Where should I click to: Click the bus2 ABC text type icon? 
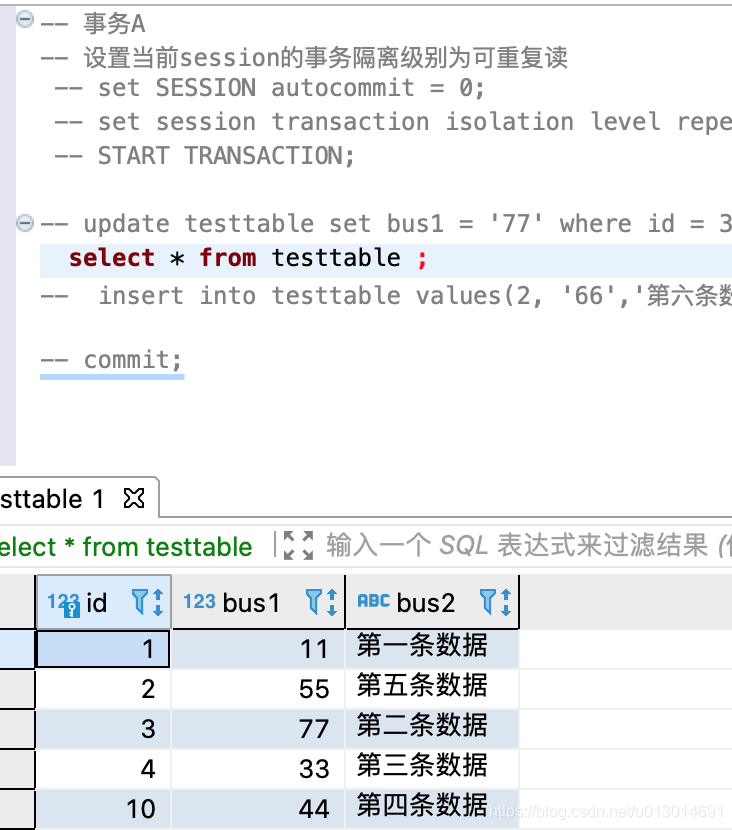(374, 601)
